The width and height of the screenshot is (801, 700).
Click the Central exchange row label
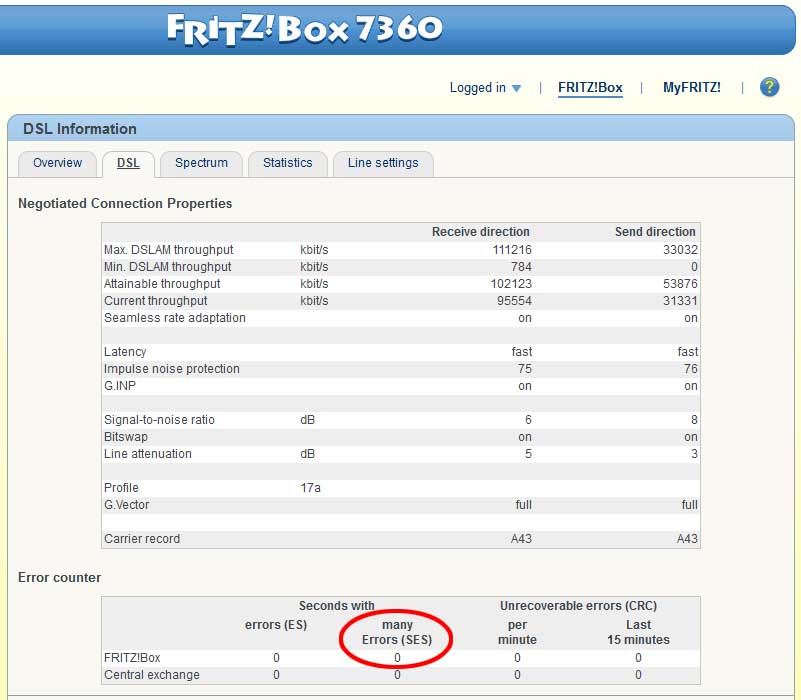[x=152, y=675]
